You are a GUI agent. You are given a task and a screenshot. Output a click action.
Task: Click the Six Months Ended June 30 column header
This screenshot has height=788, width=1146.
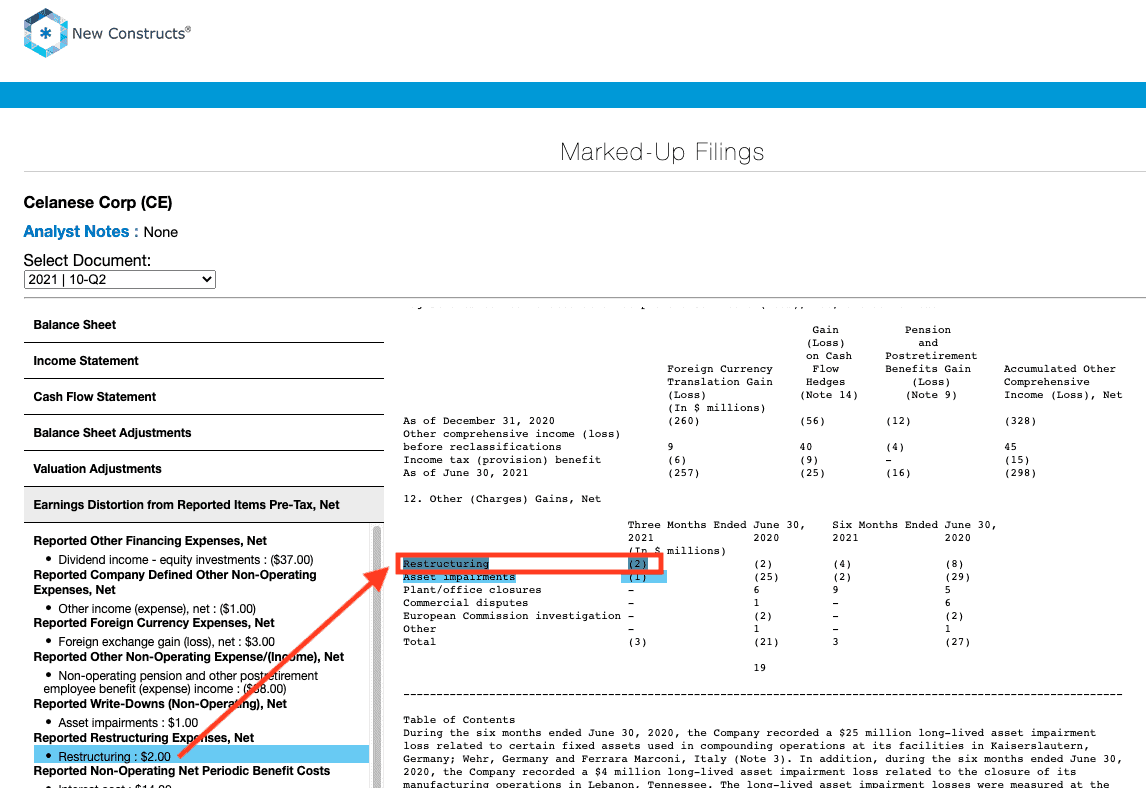tap(914, 525)
